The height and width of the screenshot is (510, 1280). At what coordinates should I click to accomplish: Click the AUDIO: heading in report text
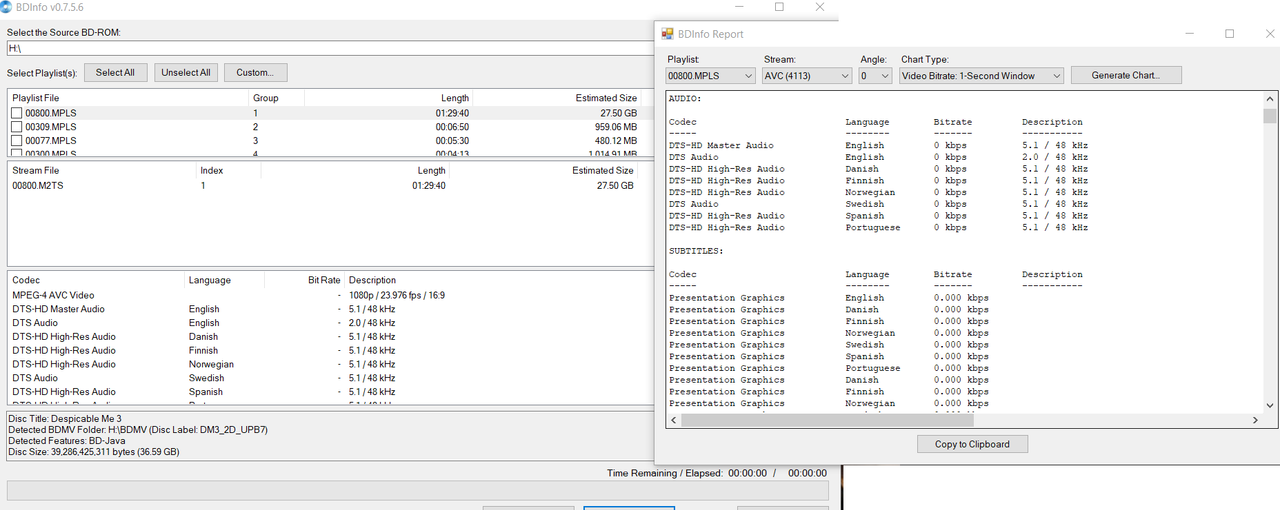[x=685, y=99]
